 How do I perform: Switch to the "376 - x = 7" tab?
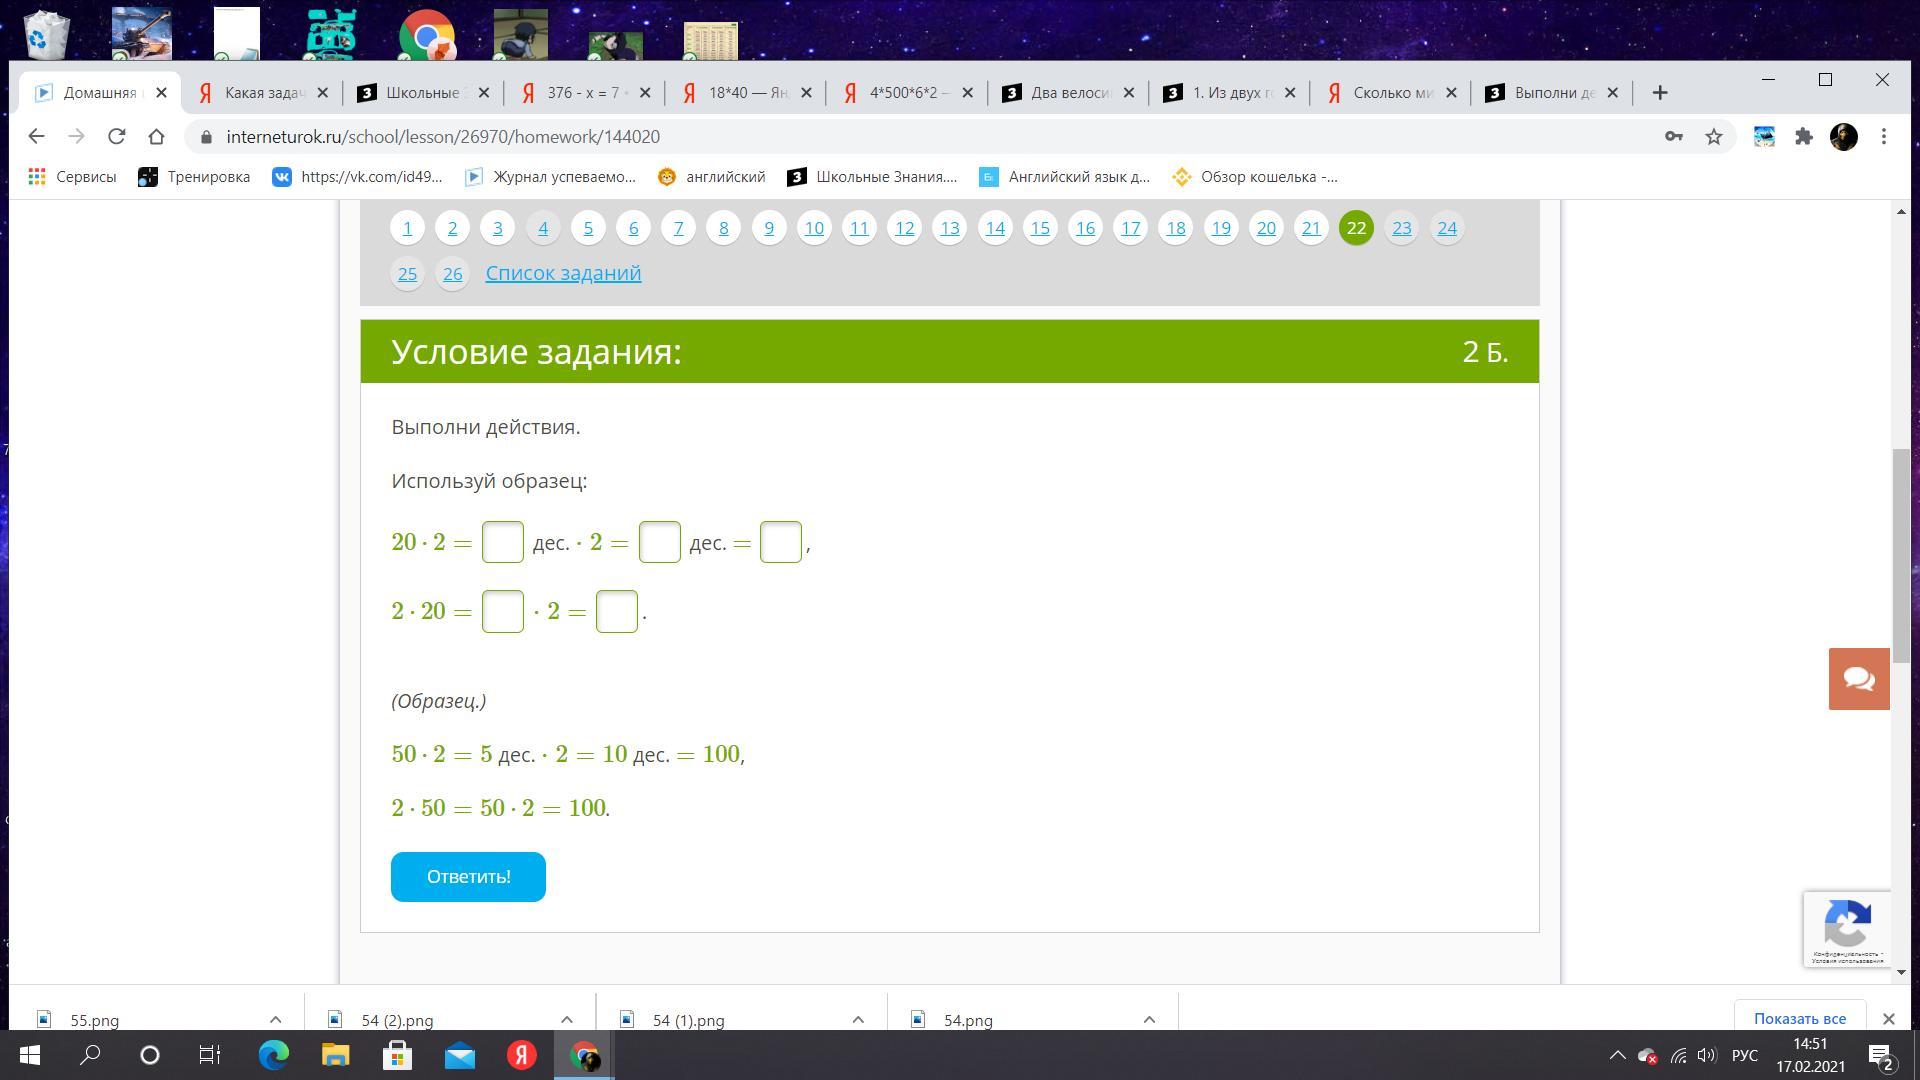(586, 93)
